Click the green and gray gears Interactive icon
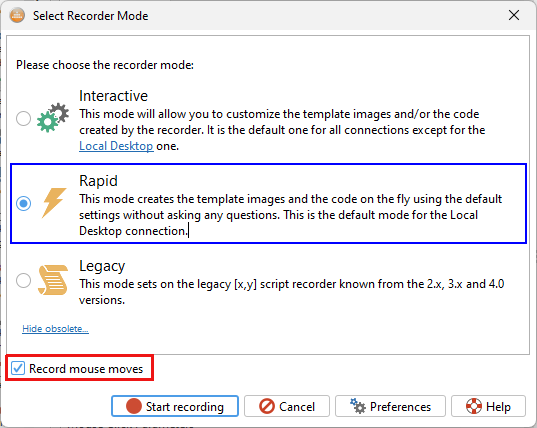The width and height of the screenshot is (537, 428). pyautogui.click(x=53, y=117)
